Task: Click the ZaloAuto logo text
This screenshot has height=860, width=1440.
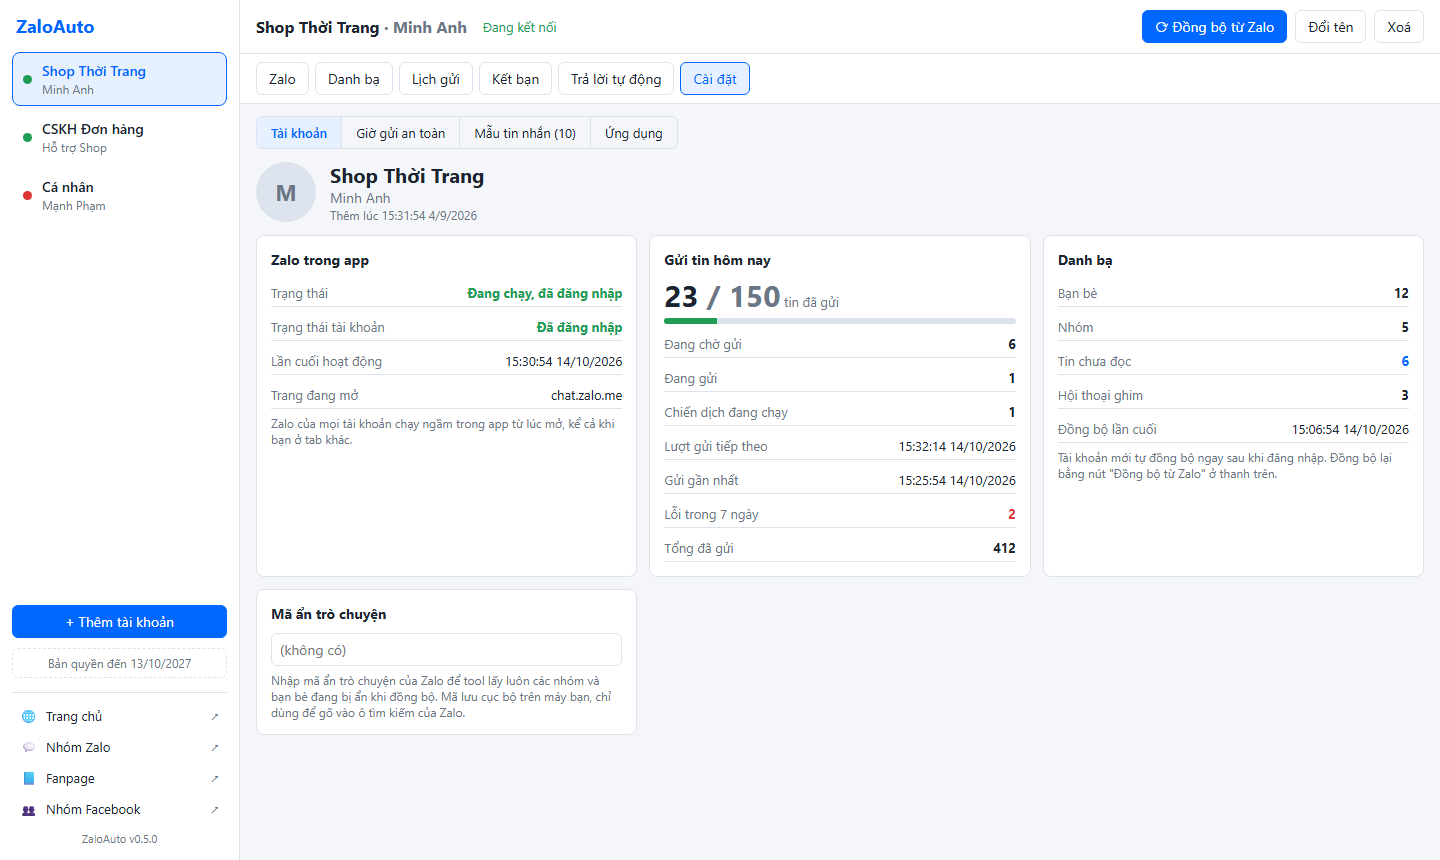Action: [x=55, y=27]
